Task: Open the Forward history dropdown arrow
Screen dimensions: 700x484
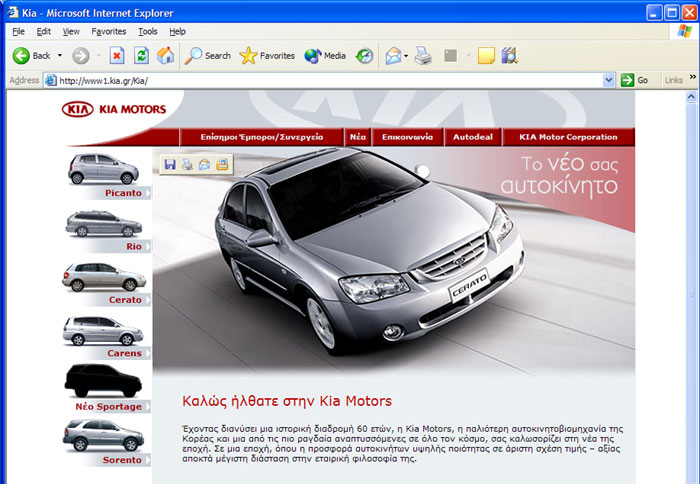Action: (99, 56)
